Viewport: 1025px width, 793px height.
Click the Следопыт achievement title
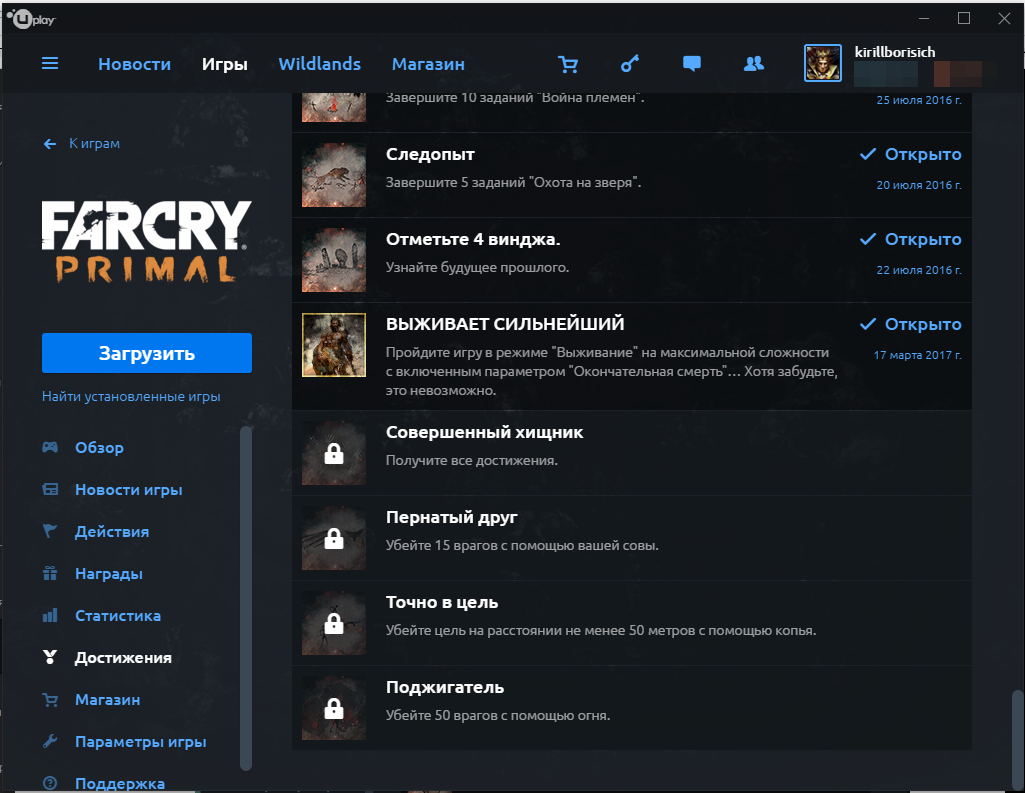pyautogui.click(x=430, y=154)
